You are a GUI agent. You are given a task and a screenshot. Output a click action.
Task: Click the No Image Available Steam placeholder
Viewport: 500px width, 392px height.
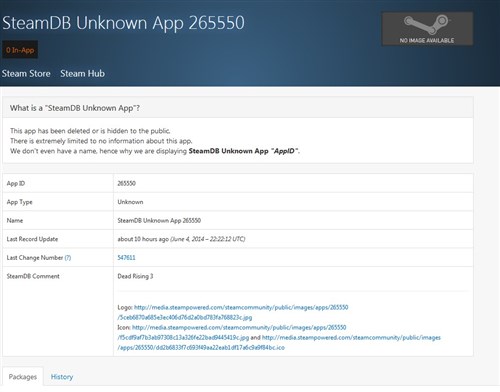427,29
